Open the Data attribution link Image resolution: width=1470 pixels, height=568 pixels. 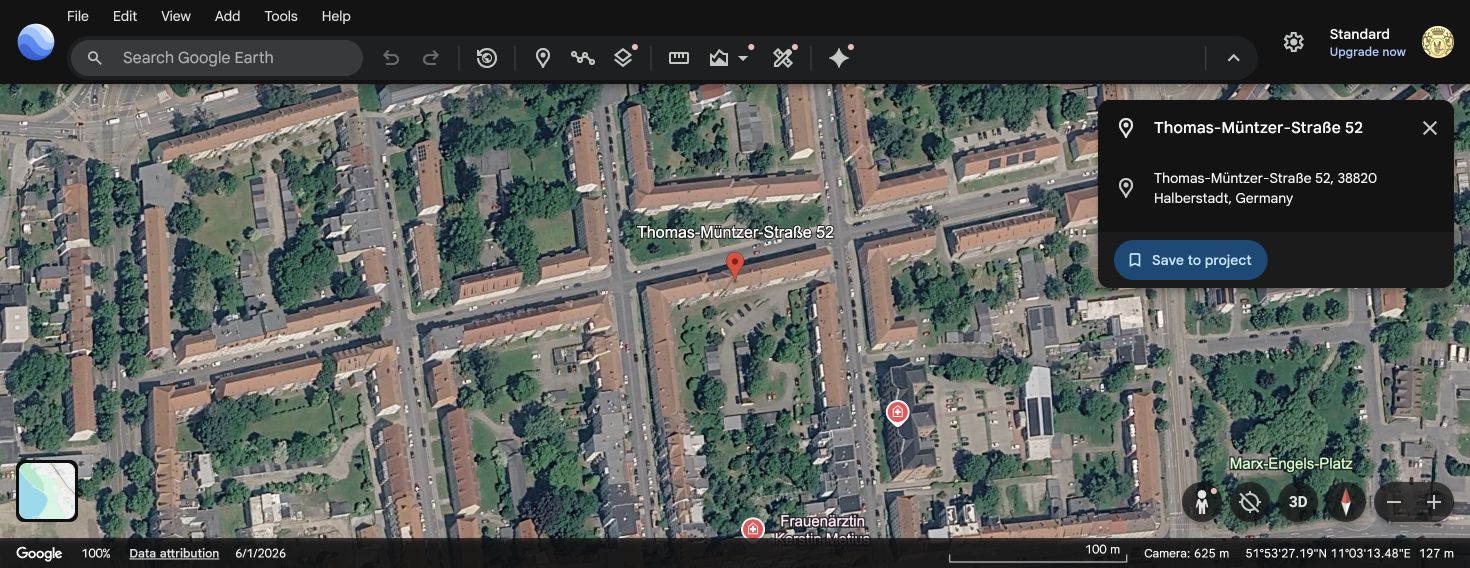tap(174, 553)
